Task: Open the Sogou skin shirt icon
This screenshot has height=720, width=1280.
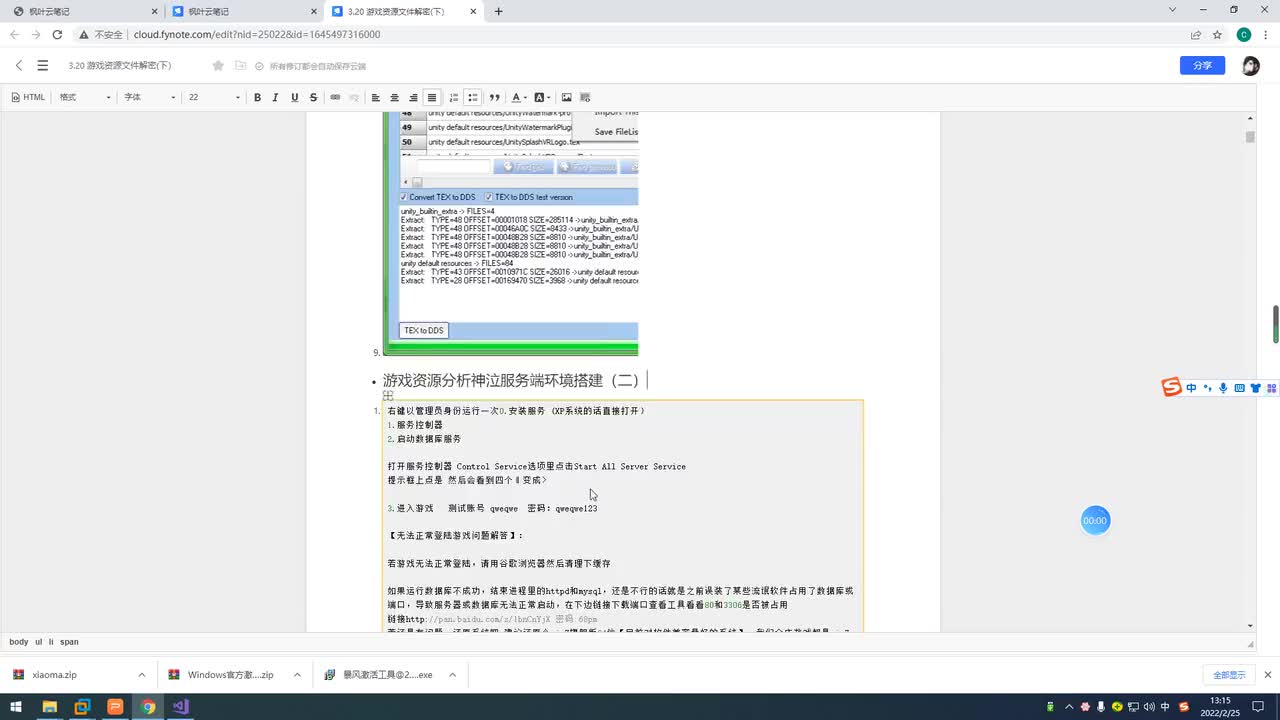Action: click(x=1256, y=388)
